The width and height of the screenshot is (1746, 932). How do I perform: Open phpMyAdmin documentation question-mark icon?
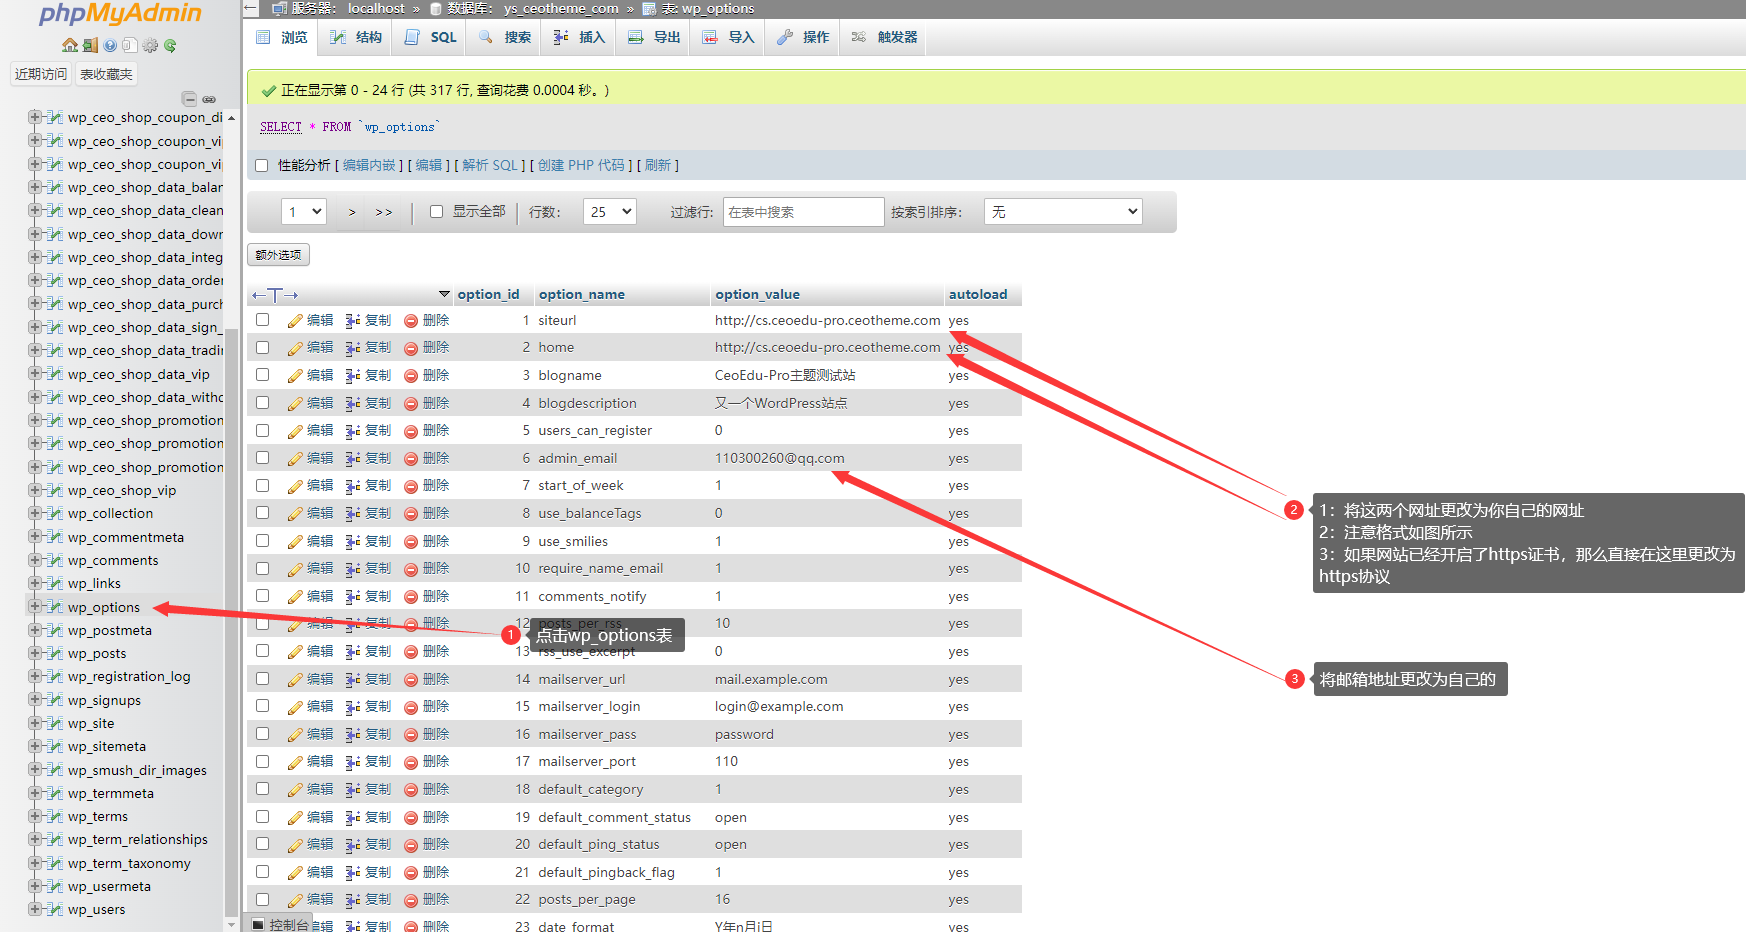click(x=110, y=45)
